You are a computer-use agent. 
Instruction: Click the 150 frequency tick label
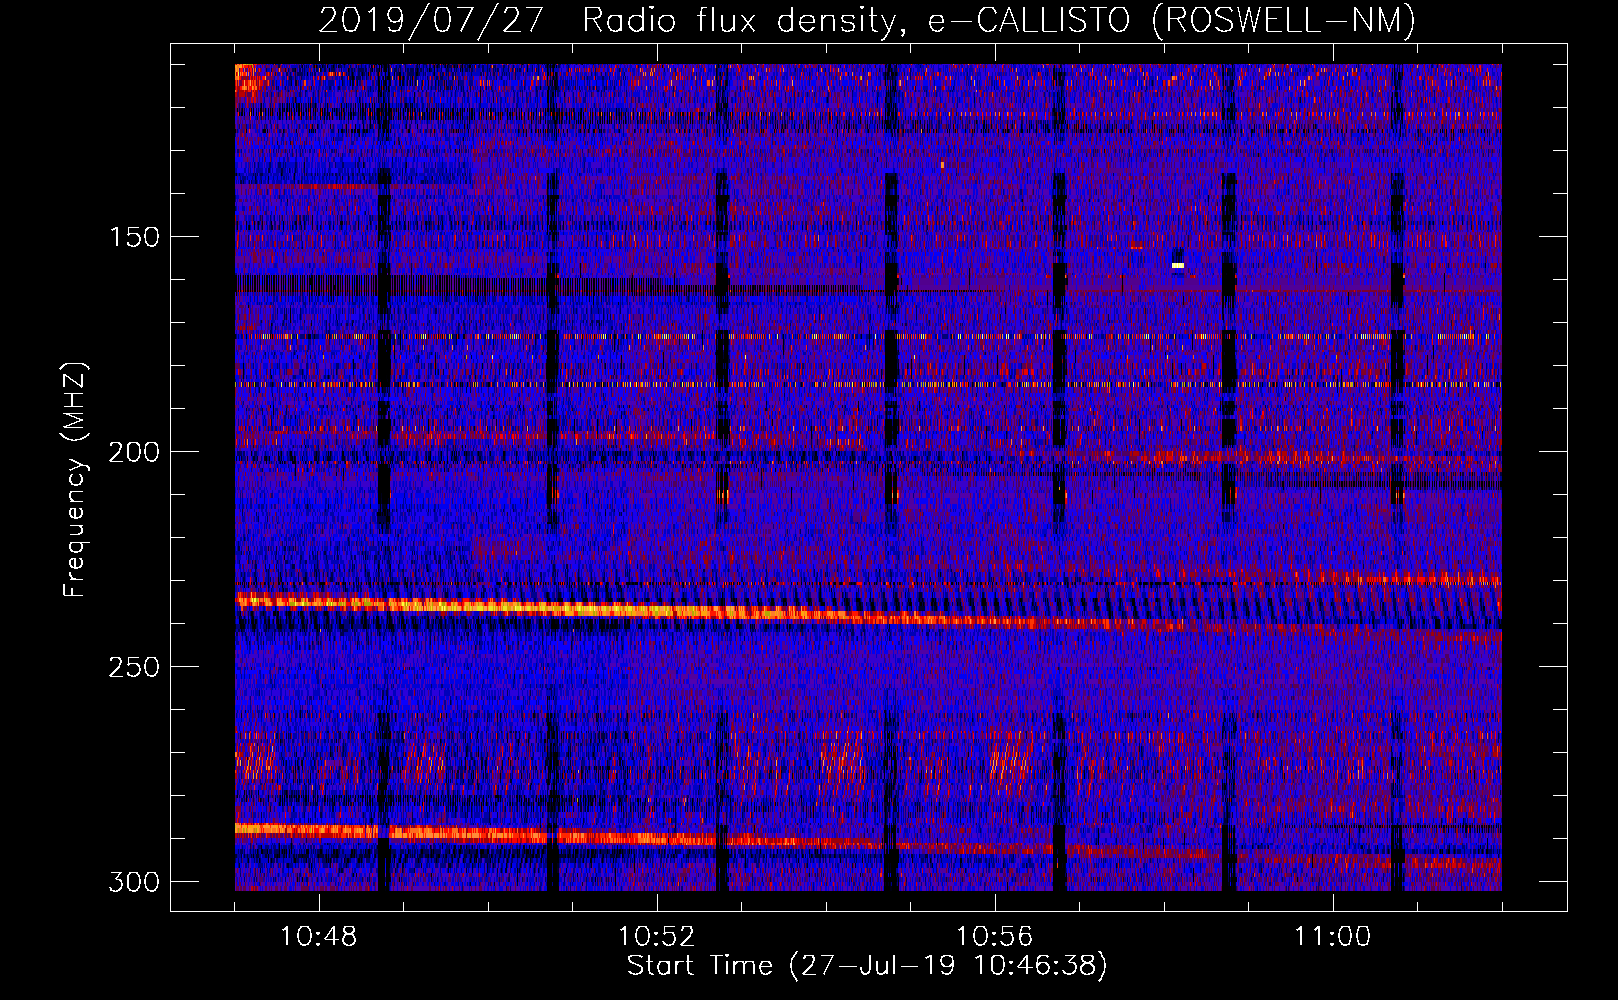(134, 237)
